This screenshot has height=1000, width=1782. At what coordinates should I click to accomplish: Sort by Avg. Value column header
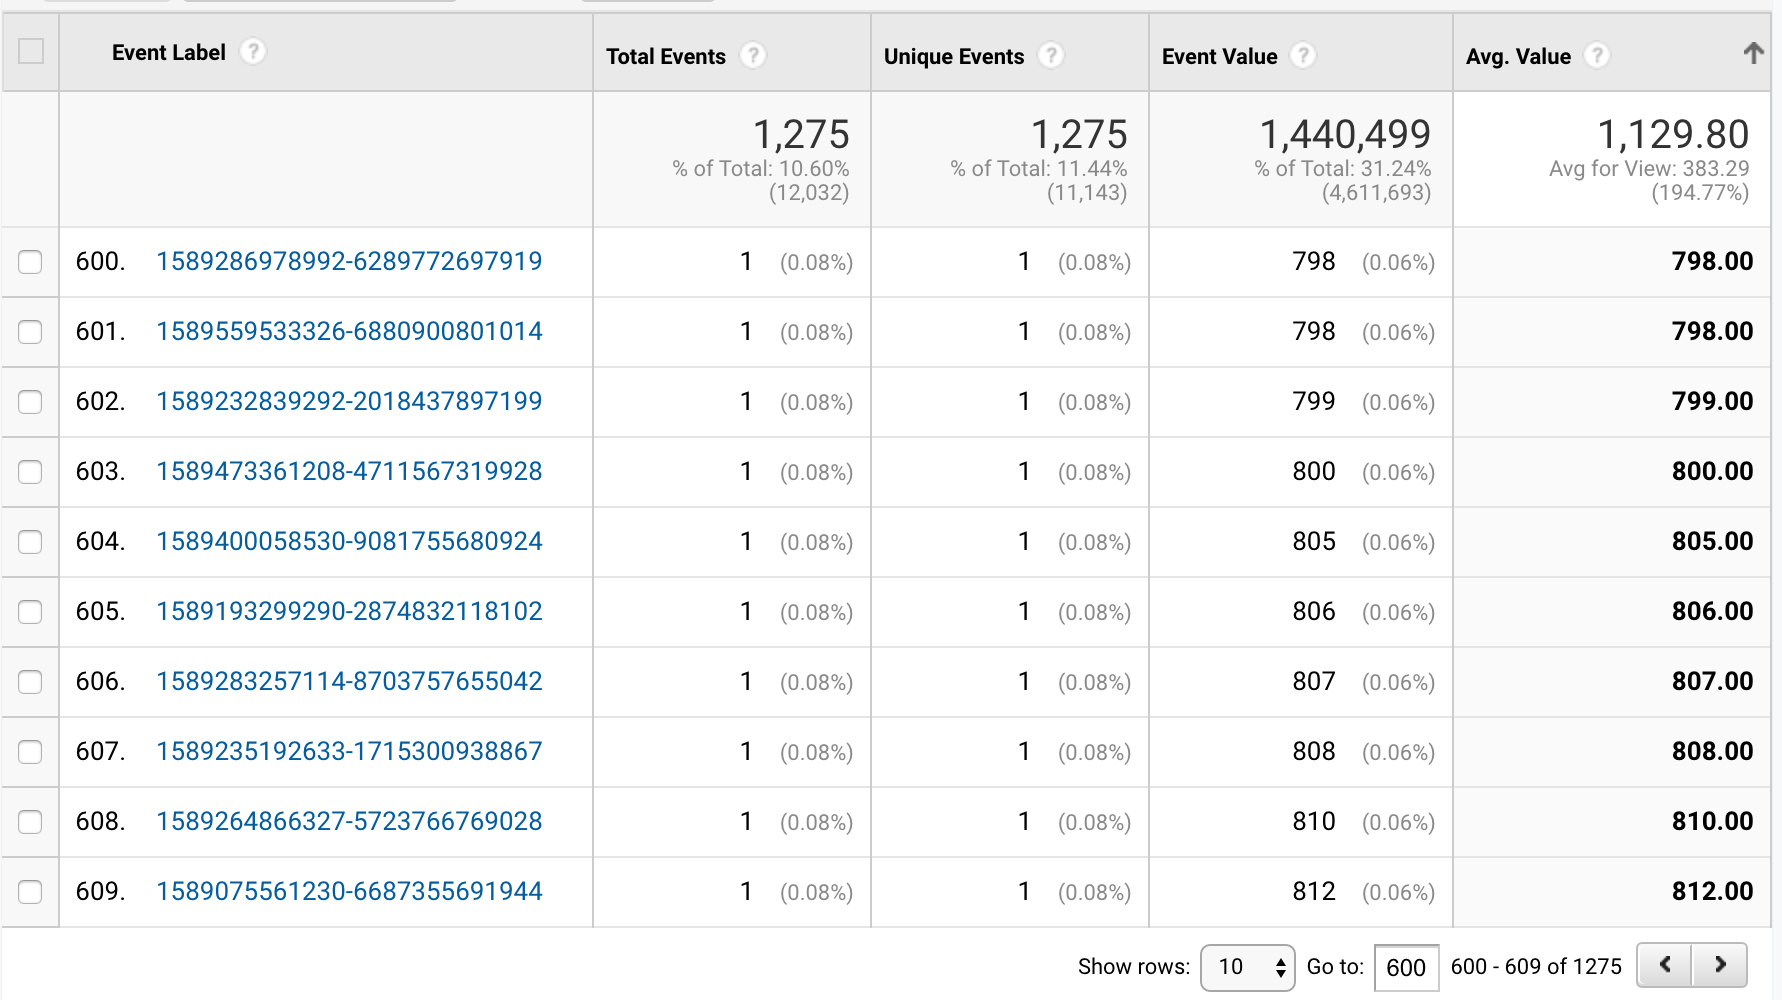point(1518,57)
